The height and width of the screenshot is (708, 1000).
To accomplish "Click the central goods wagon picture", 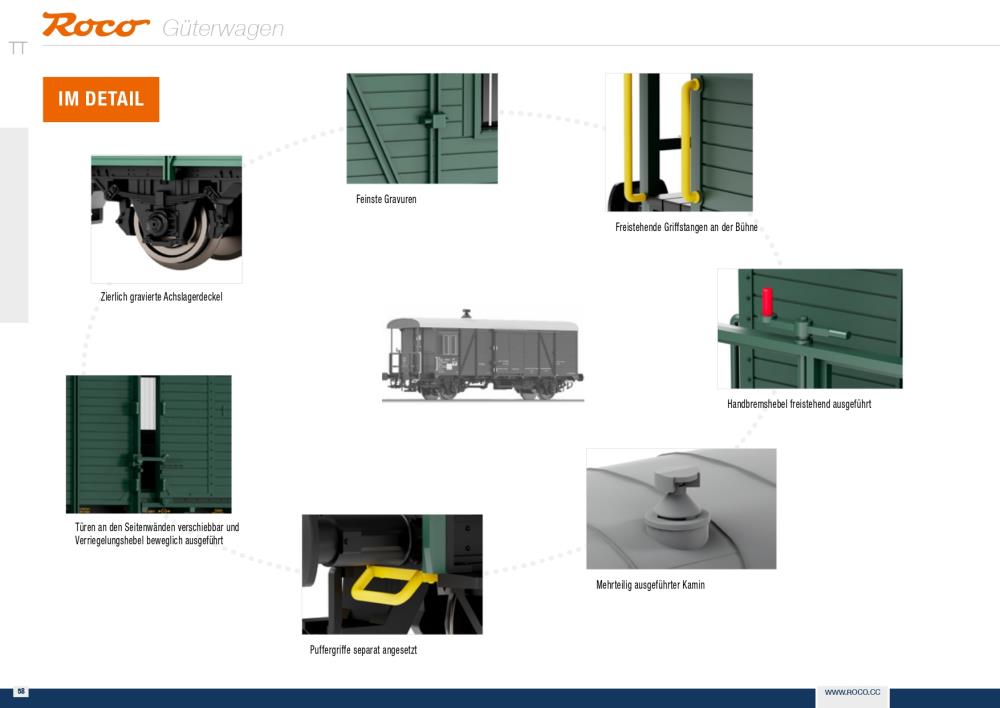I will pyautogui.click(x=483, y=356).
